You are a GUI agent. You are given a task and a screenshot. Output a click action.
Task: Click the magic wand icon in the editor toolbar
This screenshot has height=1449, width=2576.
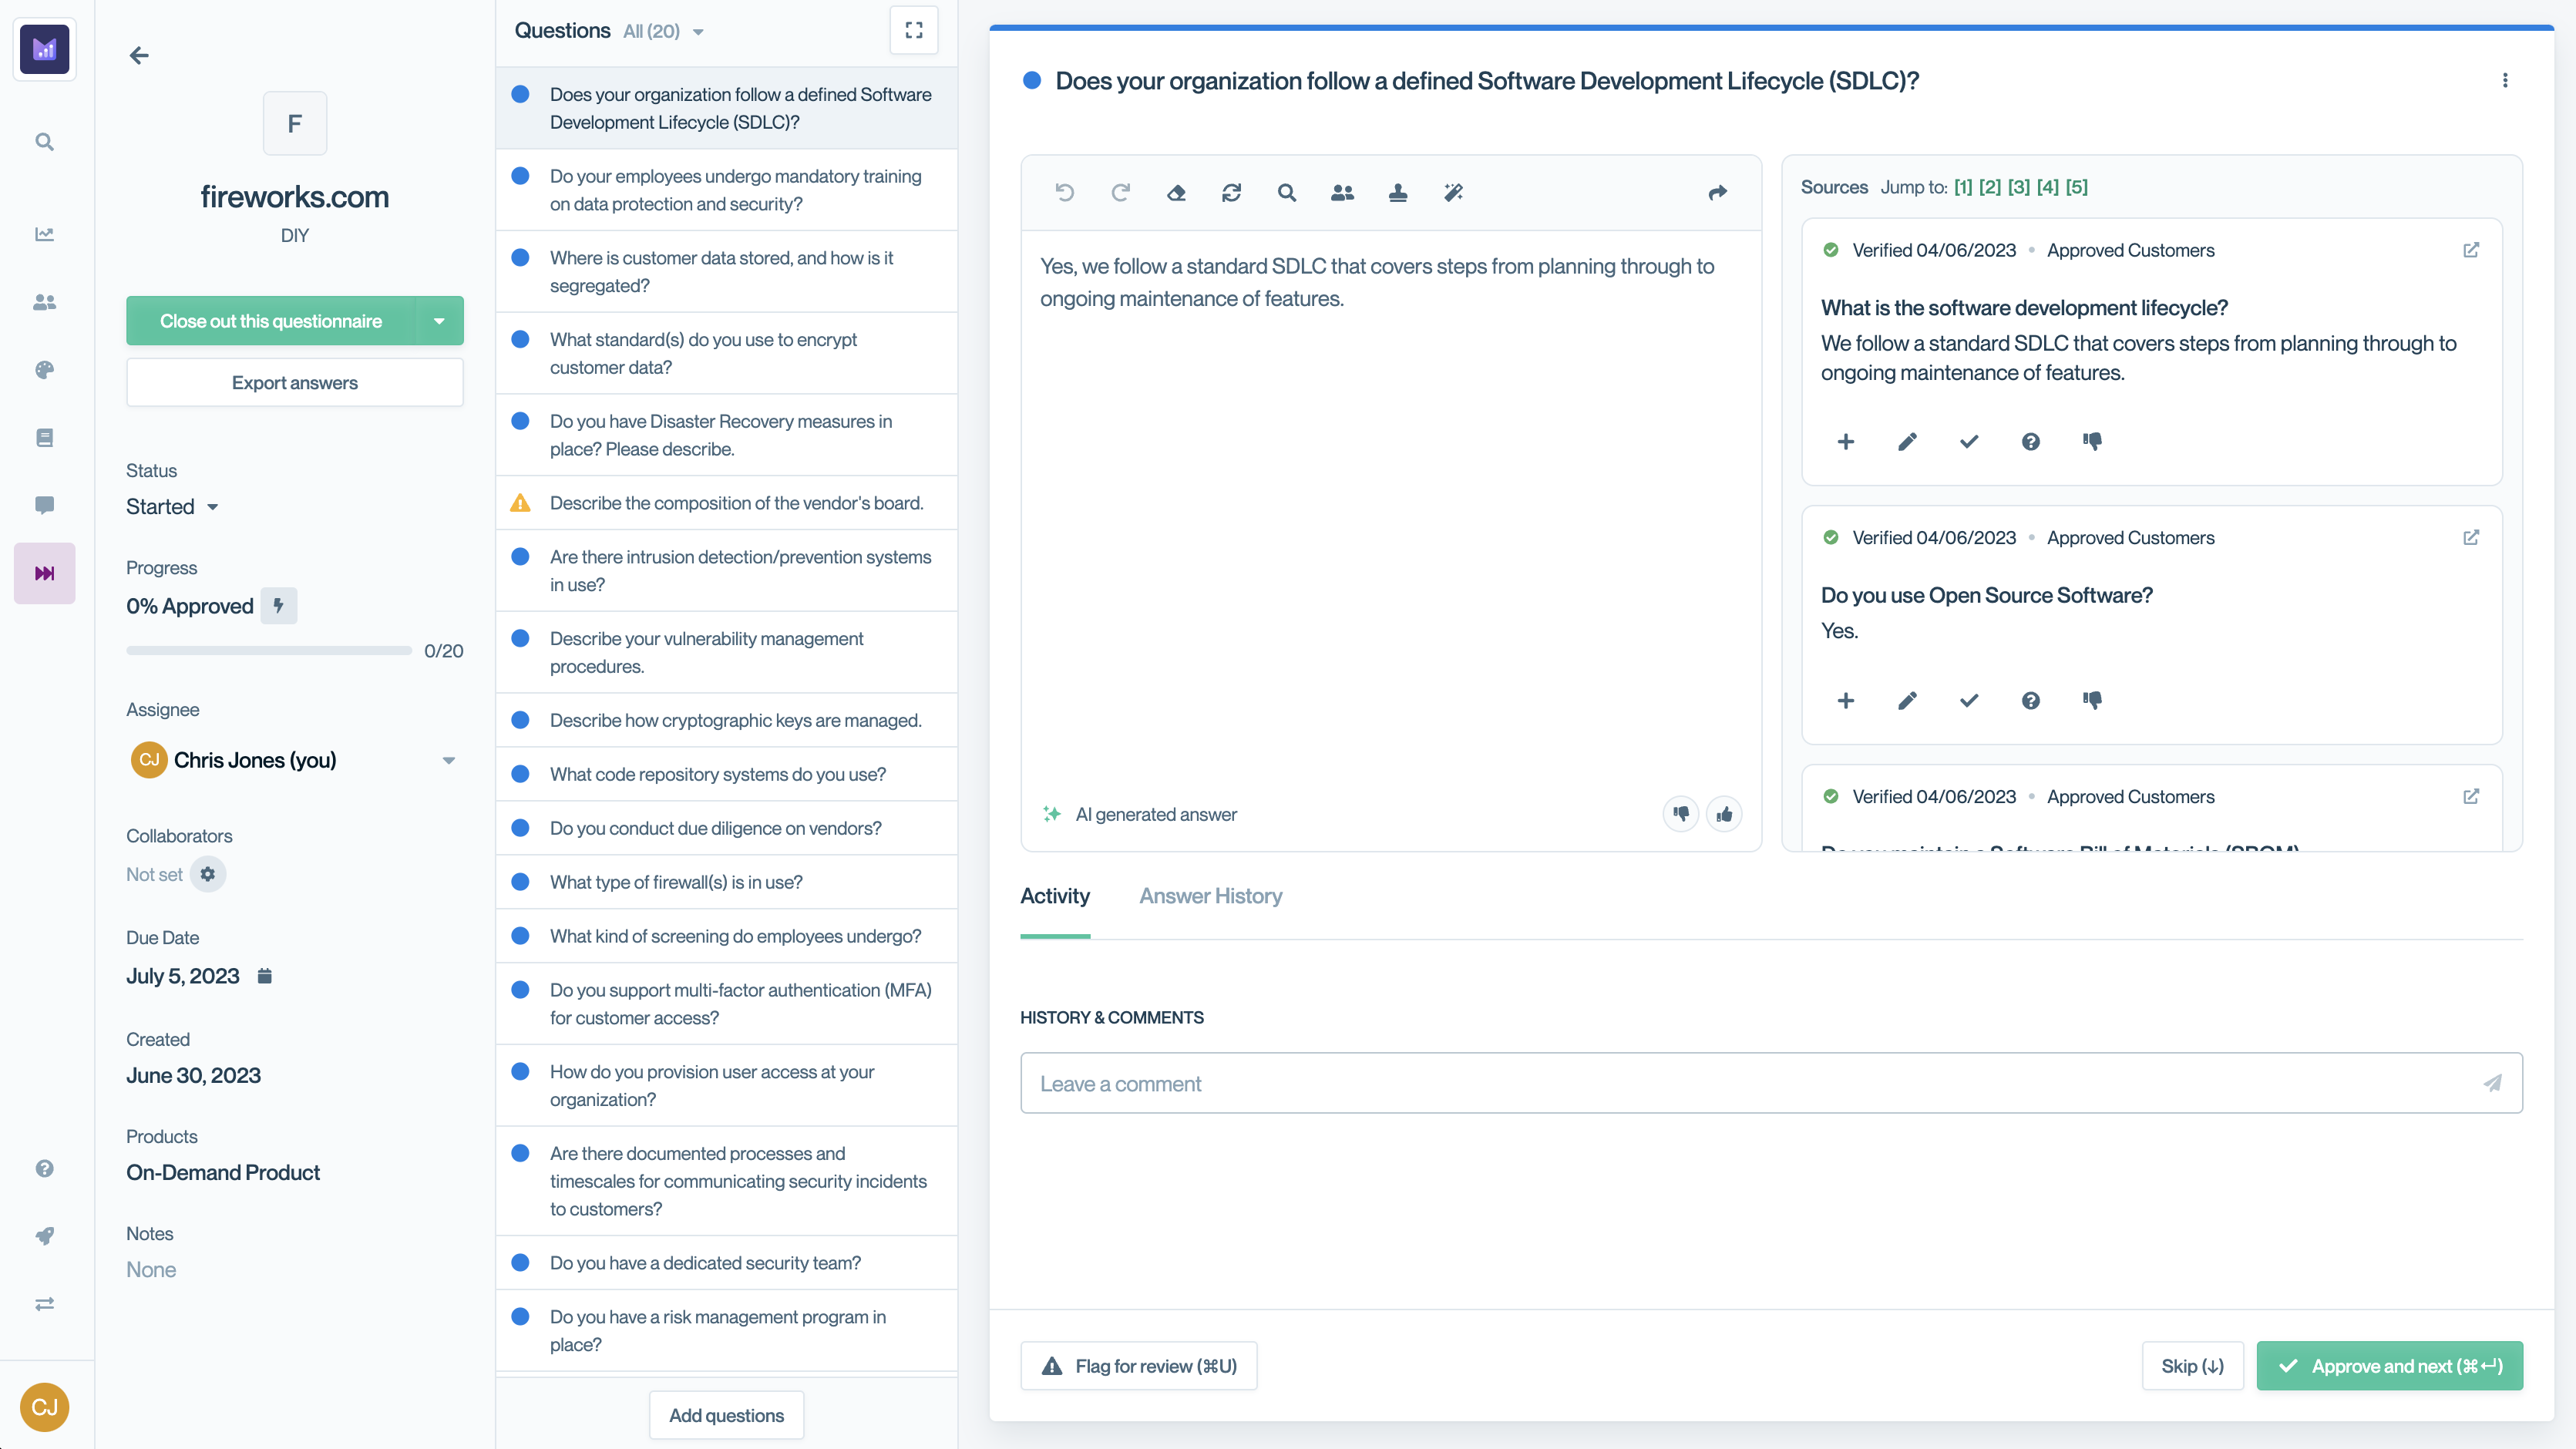pos(1453,193)
